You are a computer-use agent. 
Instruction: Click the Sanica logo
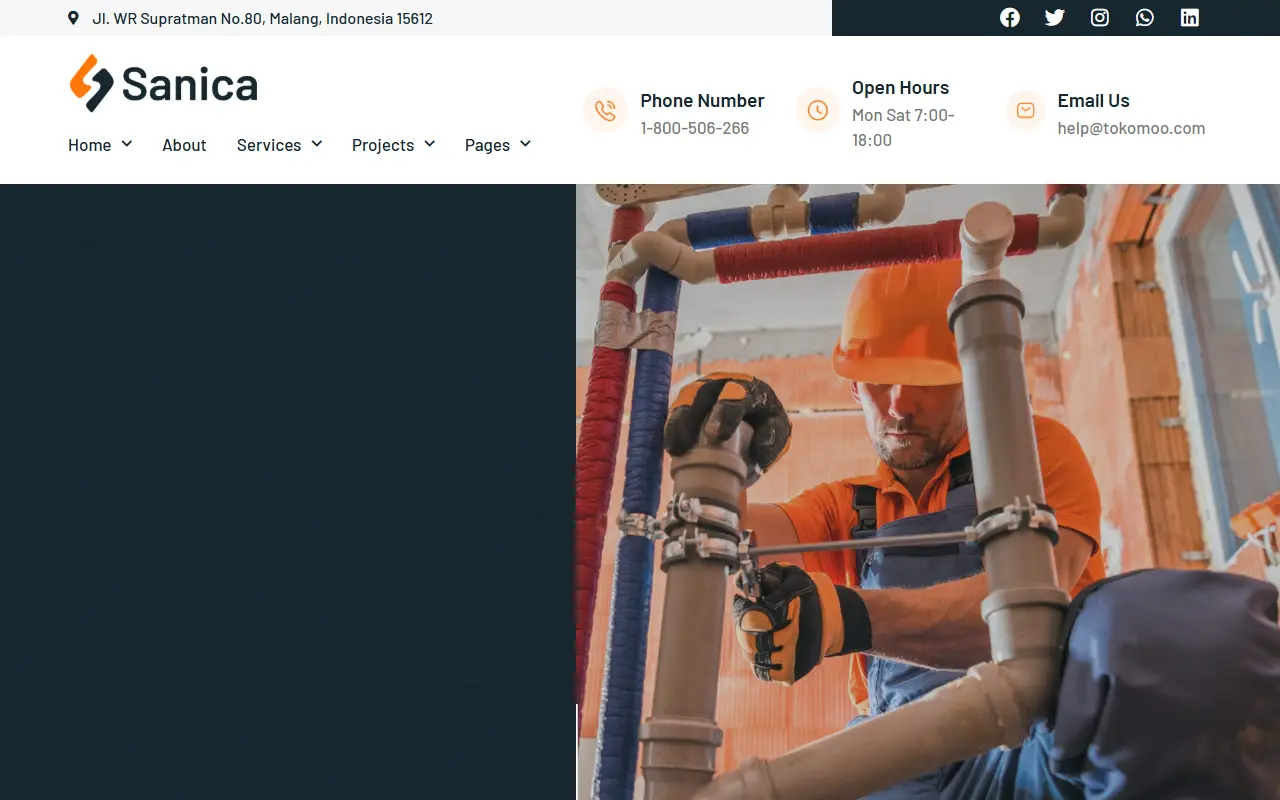[163, 83]
